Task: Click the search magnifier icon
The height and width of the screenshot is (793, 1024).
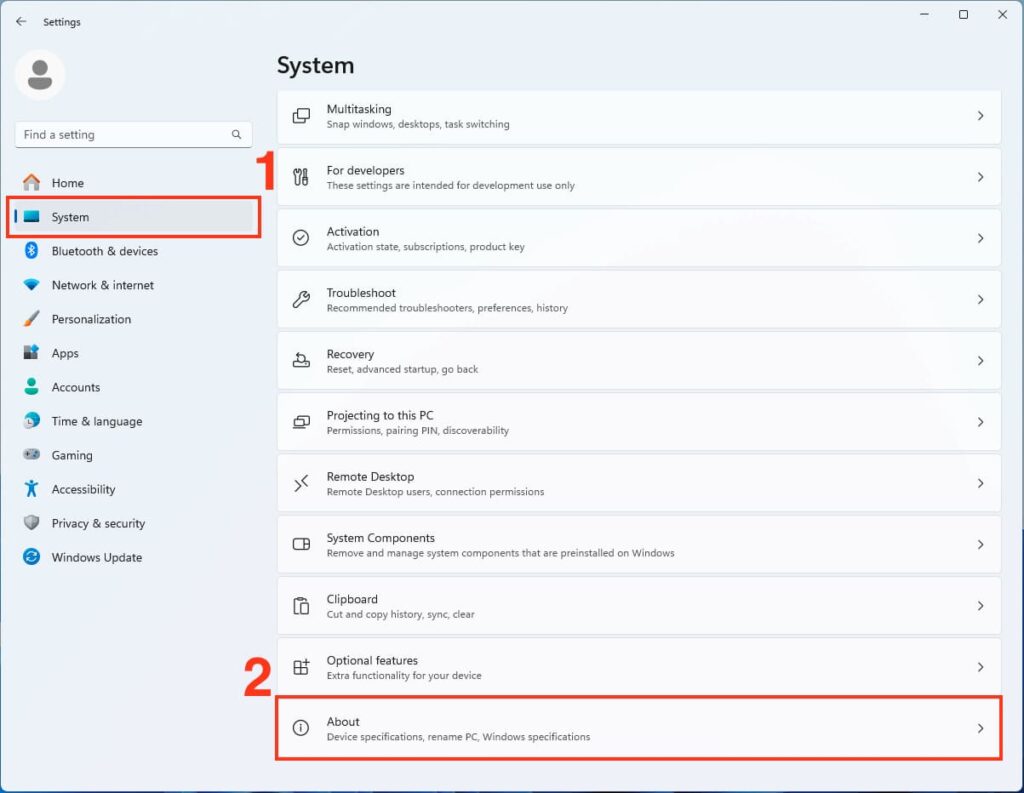Action: (237, 135)
